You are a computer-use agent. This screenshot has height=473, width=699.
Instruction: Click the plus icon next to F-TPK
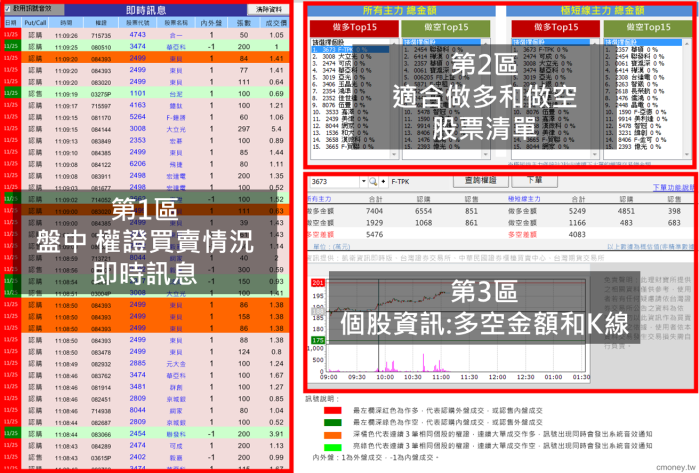point(383,181)
